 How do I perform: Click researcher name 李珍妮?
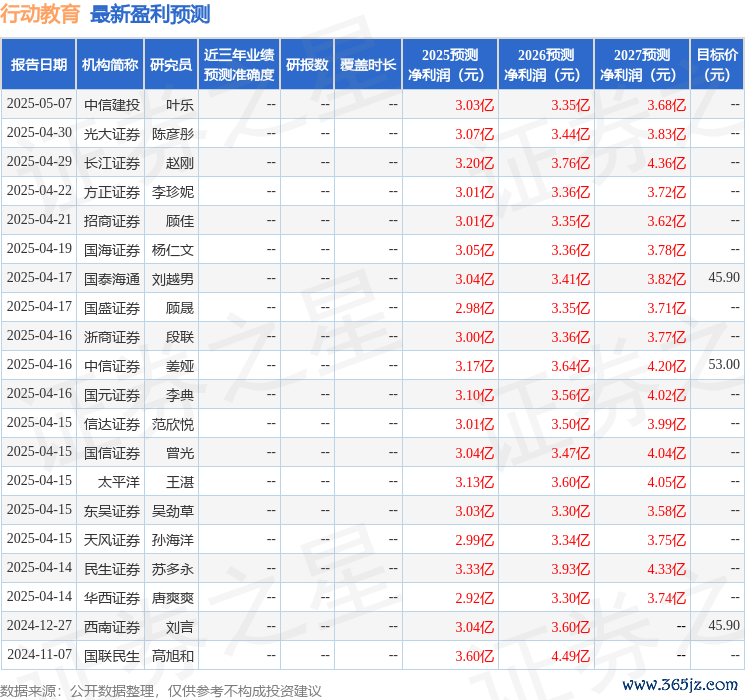click(173, 192)
